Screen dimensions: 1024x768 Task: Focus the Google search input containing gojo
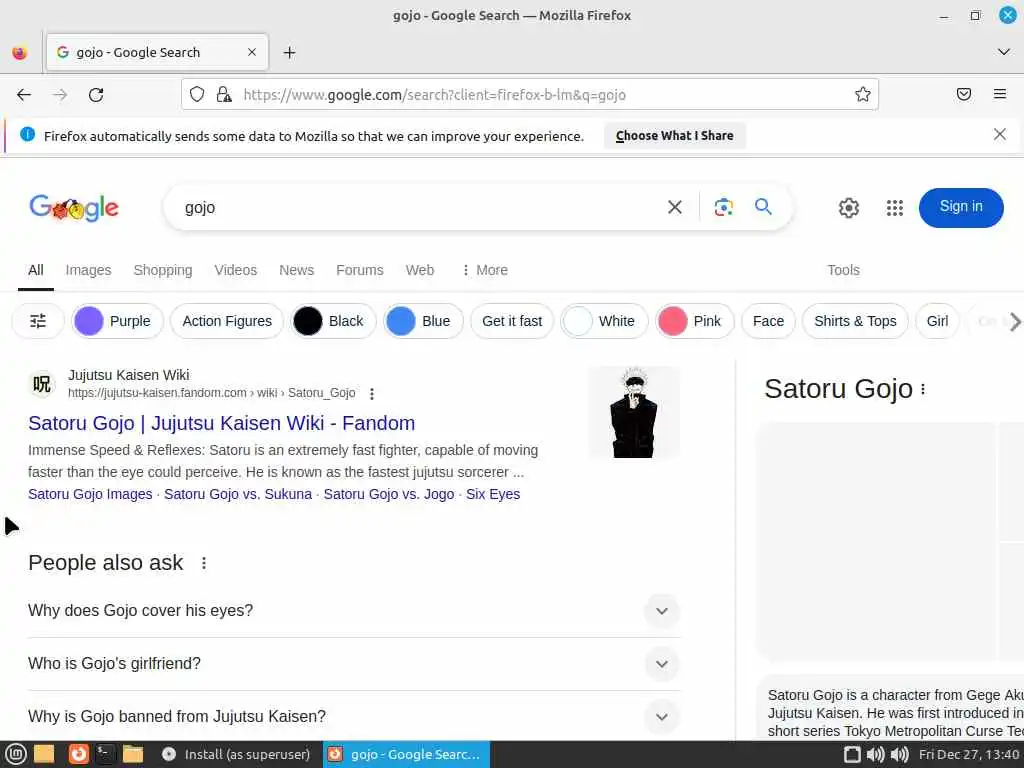click(418, 207)
